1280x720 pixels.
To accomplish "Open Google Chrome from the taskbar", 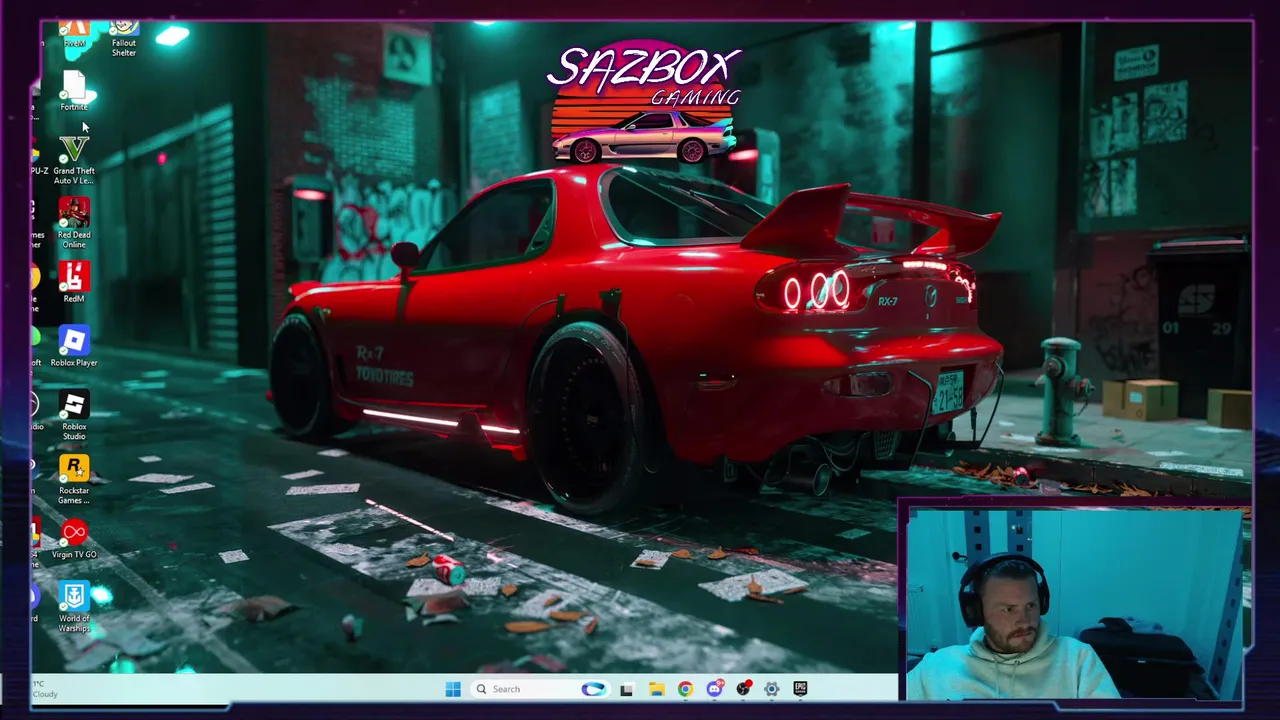I will [685, 689].
